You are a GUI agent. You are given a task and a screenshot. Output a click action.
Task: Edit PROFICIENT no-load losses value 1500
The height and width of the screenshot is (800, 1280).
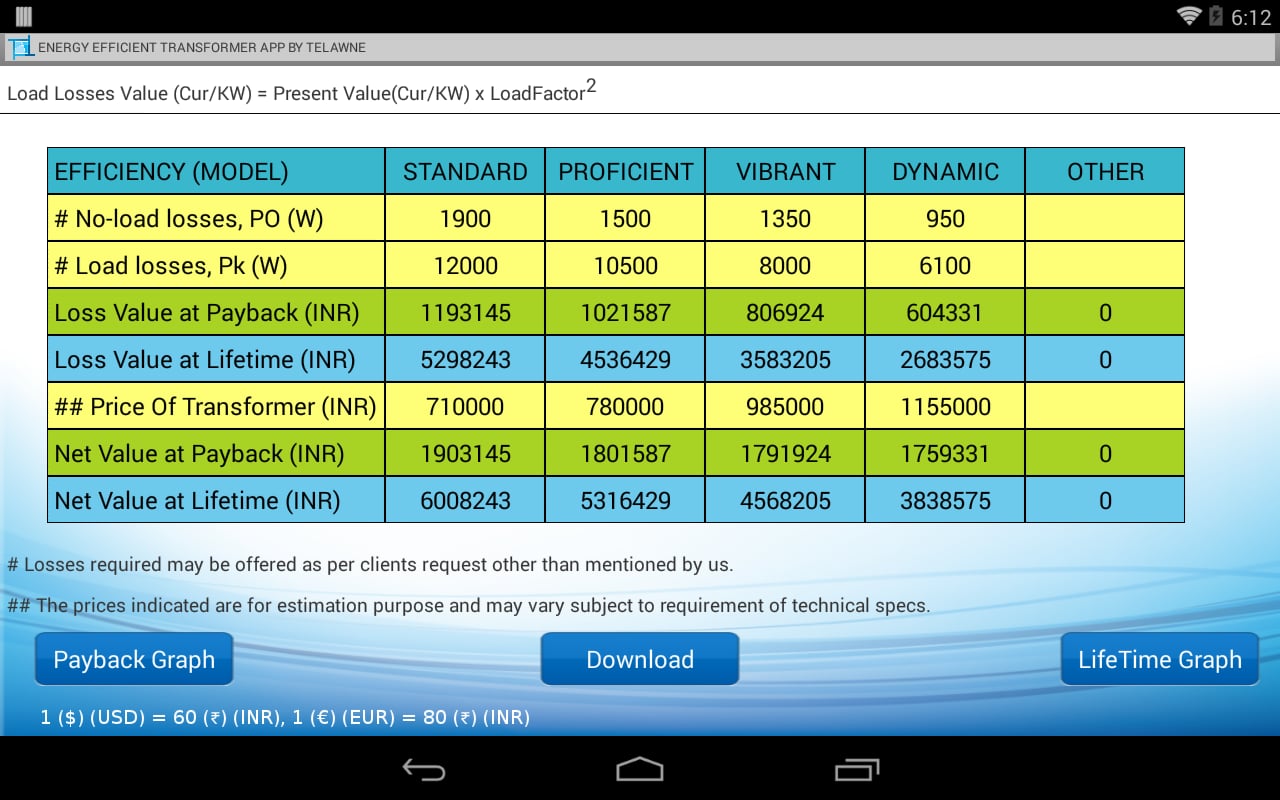(625, 218)
